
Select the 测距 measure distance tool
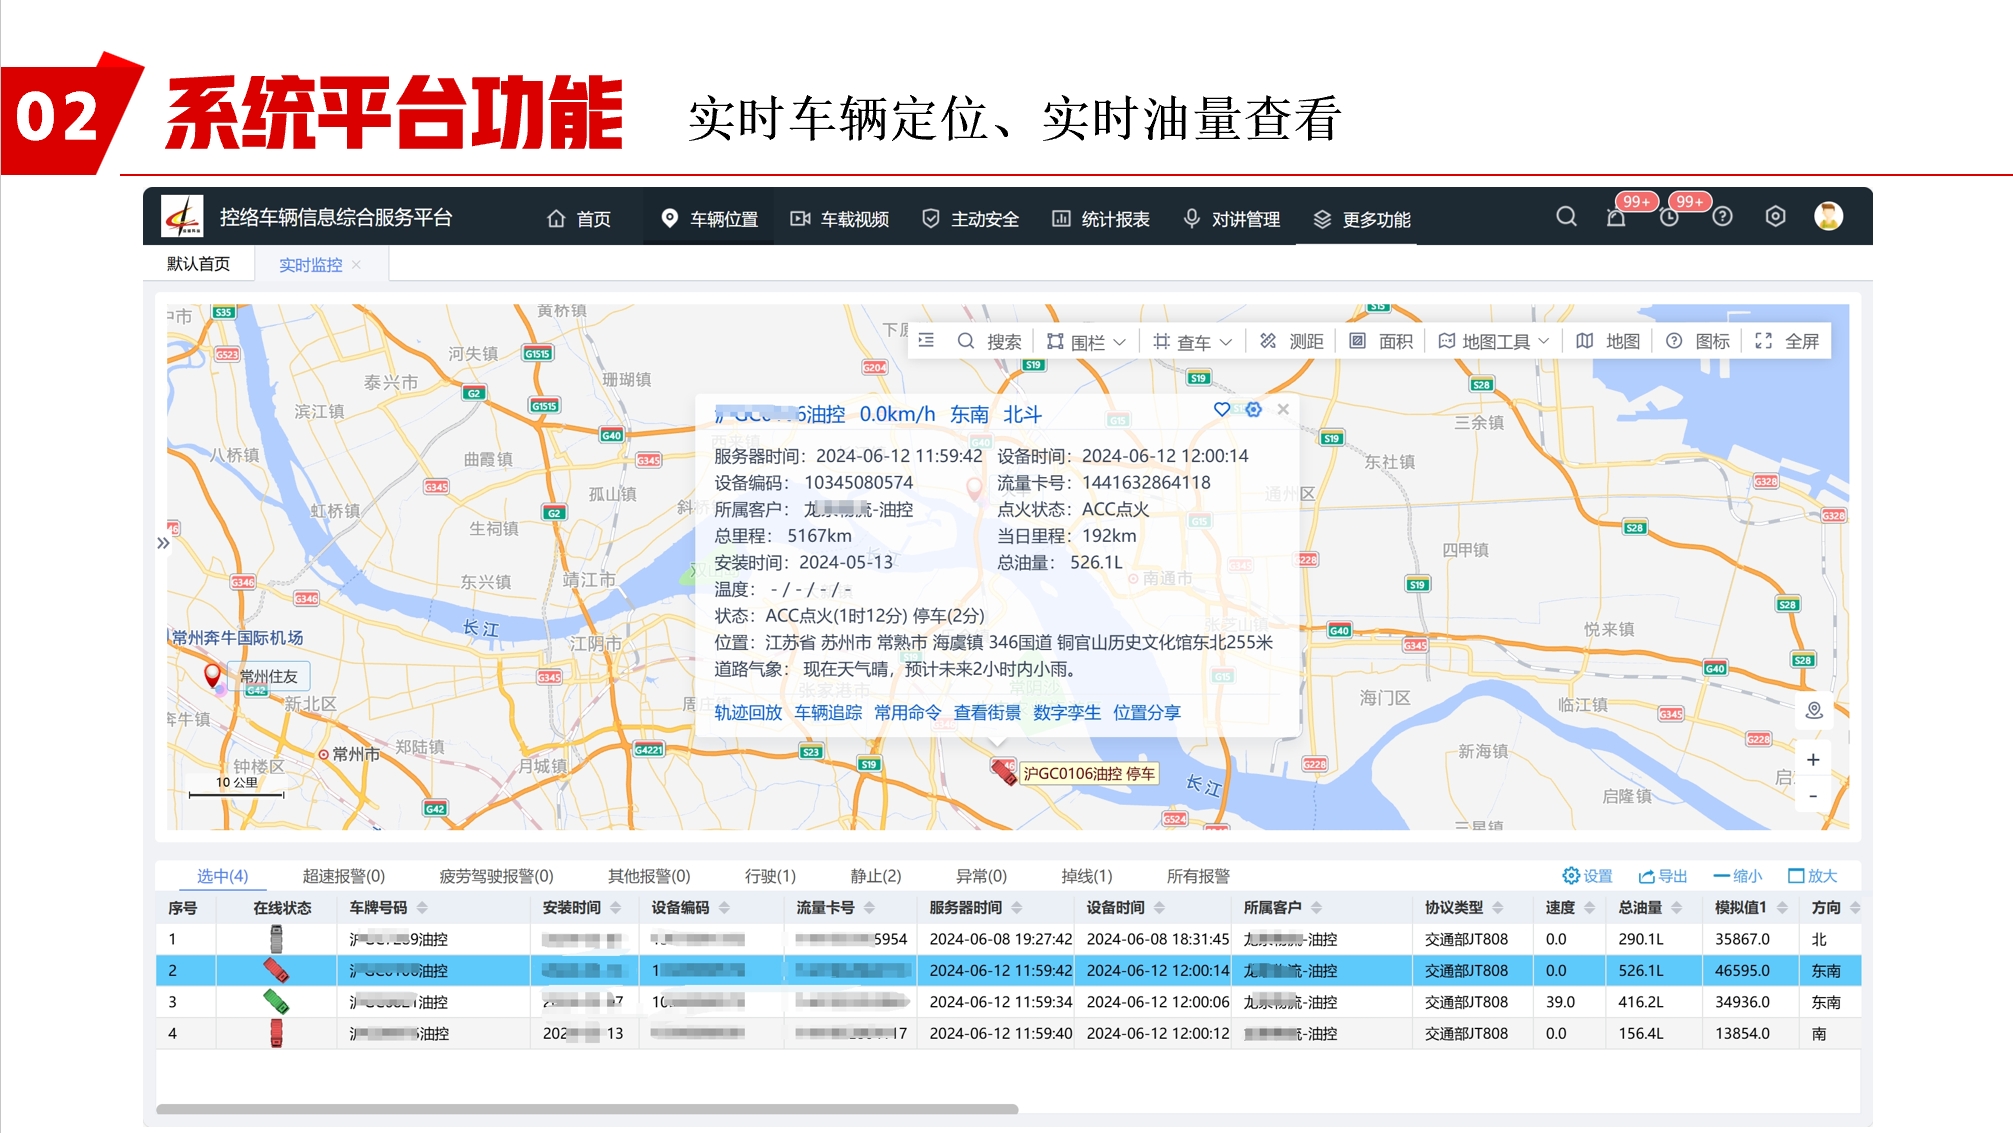tap(1292, 342)
